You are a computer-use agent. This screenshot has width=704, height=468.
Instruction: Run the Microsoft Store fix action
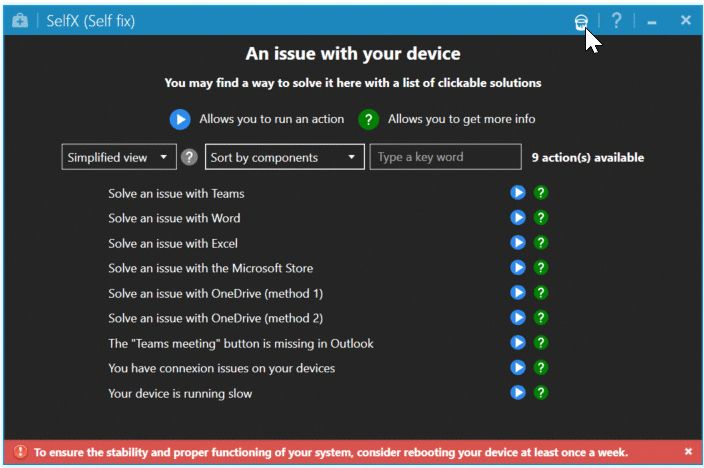(x=518, y=268)
